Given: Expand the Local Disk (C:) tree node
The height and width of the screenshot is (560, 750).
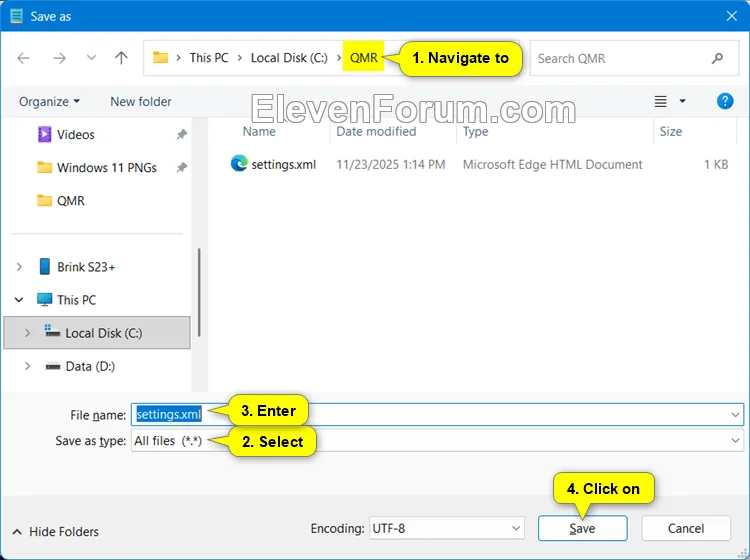Looking at the screenshot, I should coord(27,333).
